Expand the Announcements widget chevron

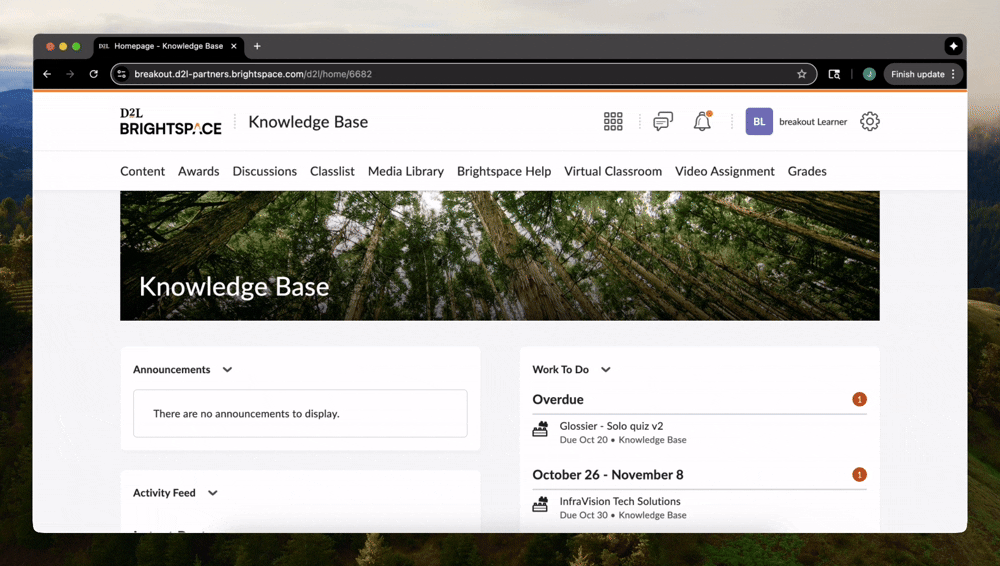(x=227, y=369)
